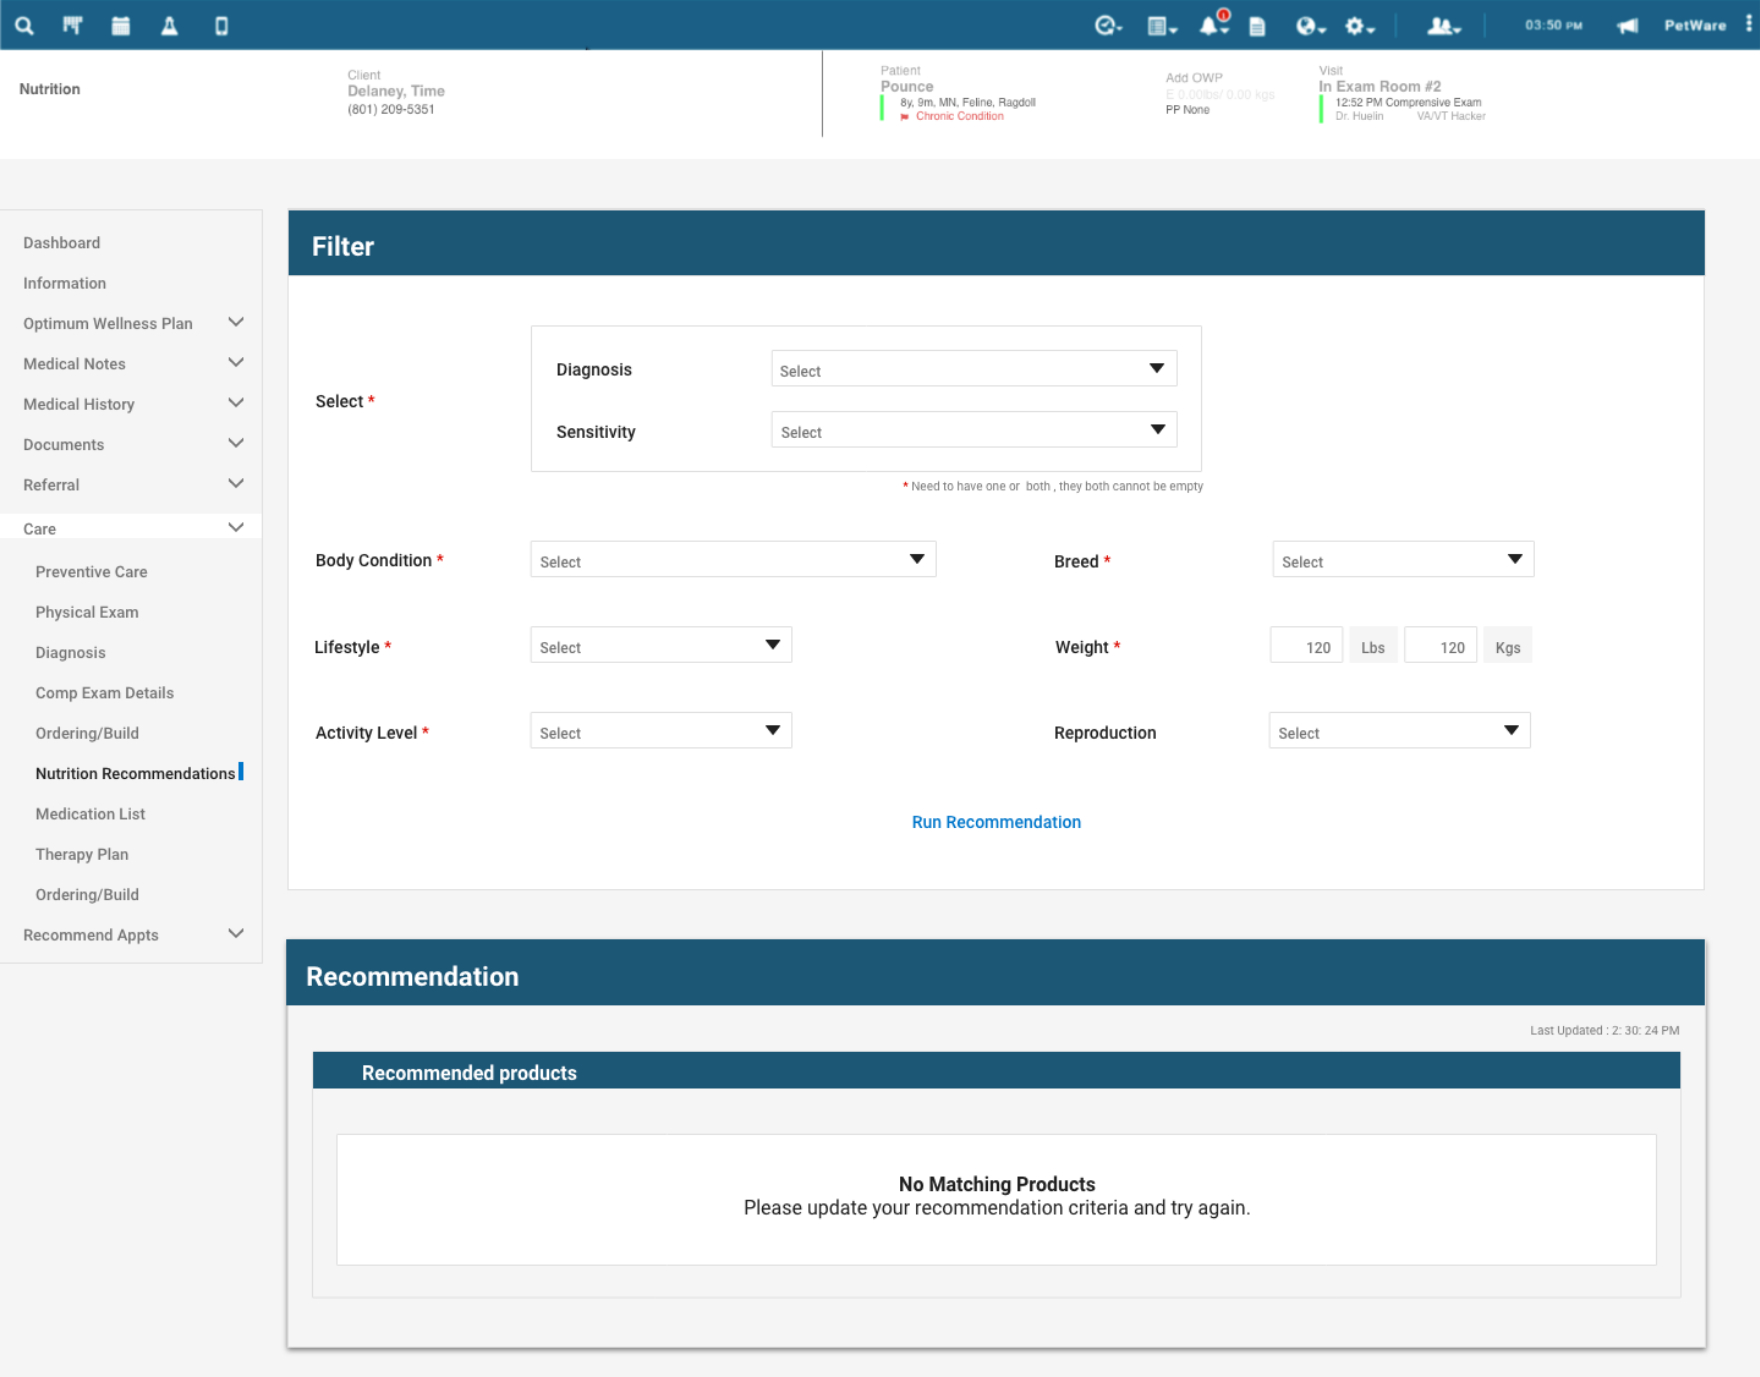The image size is (1760, 1377).
Task: Expand Recommend Appts chevron
Action: point(236,934)
